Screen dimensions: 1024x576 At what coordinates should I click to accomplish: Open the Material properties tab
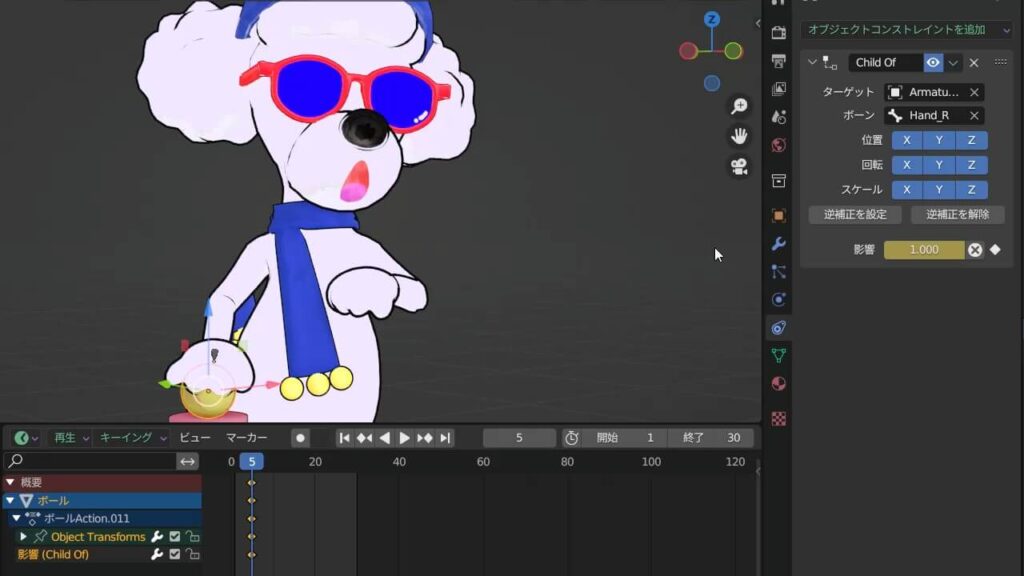point(778,384)
